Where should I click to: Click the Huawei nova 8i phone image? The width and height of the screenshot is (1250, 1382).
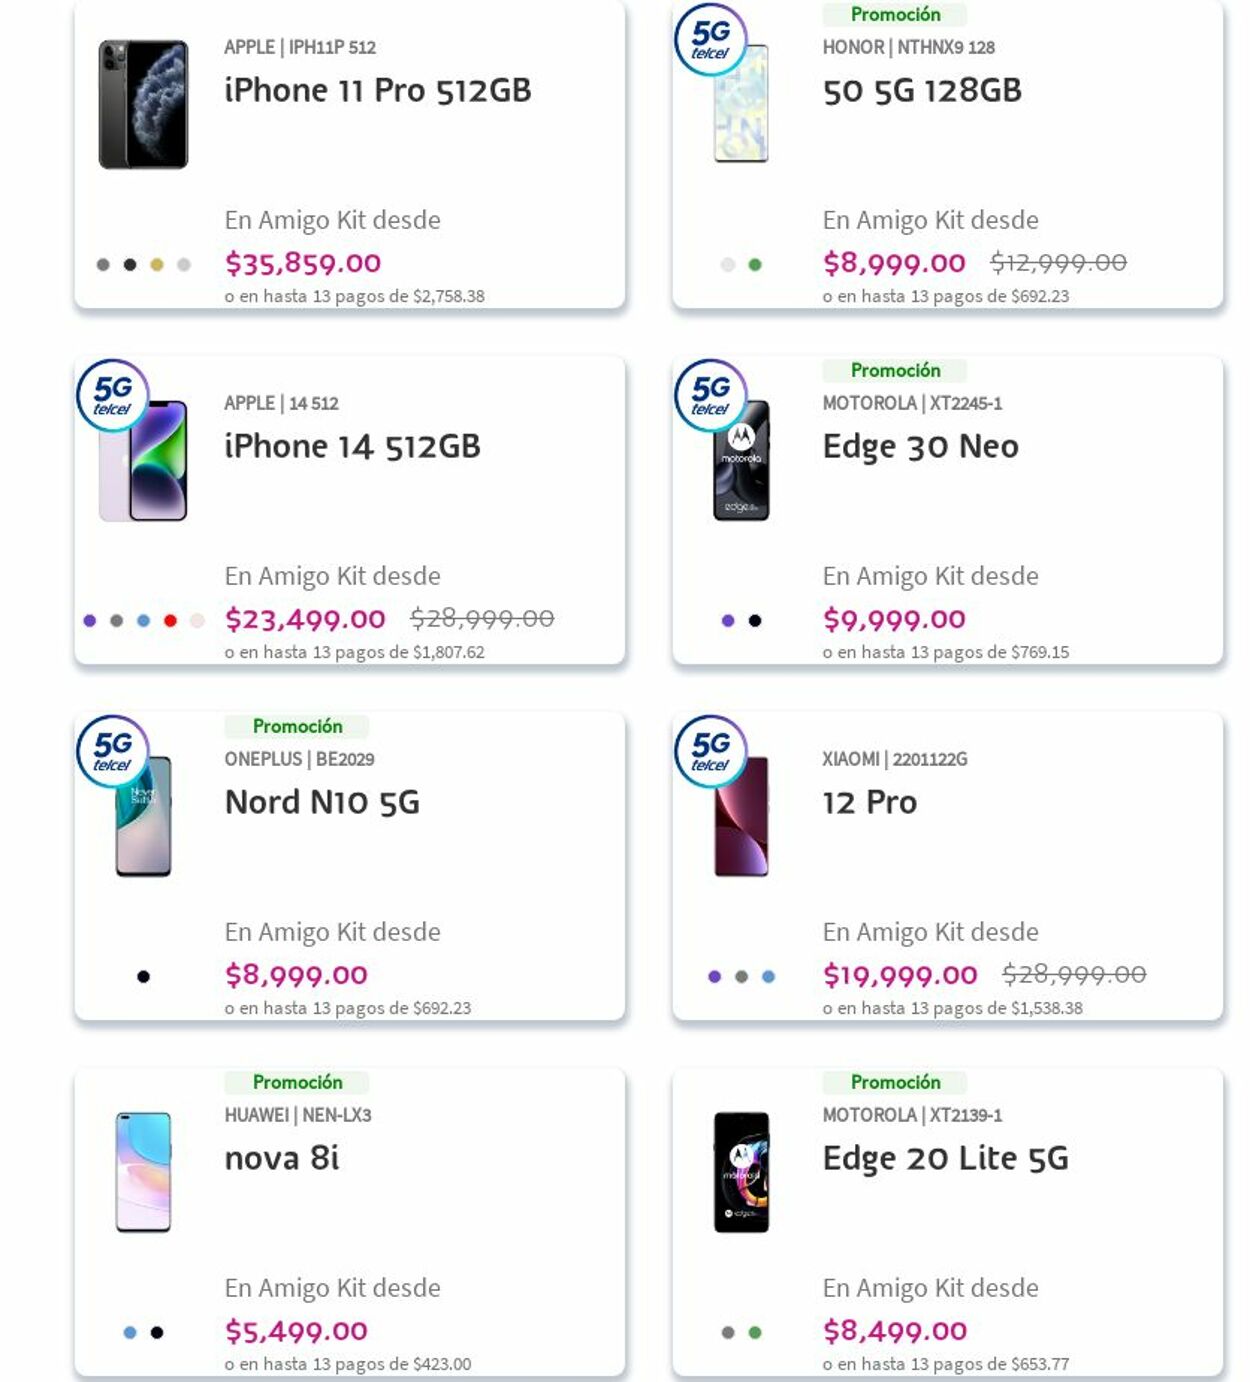(143, 1172)
